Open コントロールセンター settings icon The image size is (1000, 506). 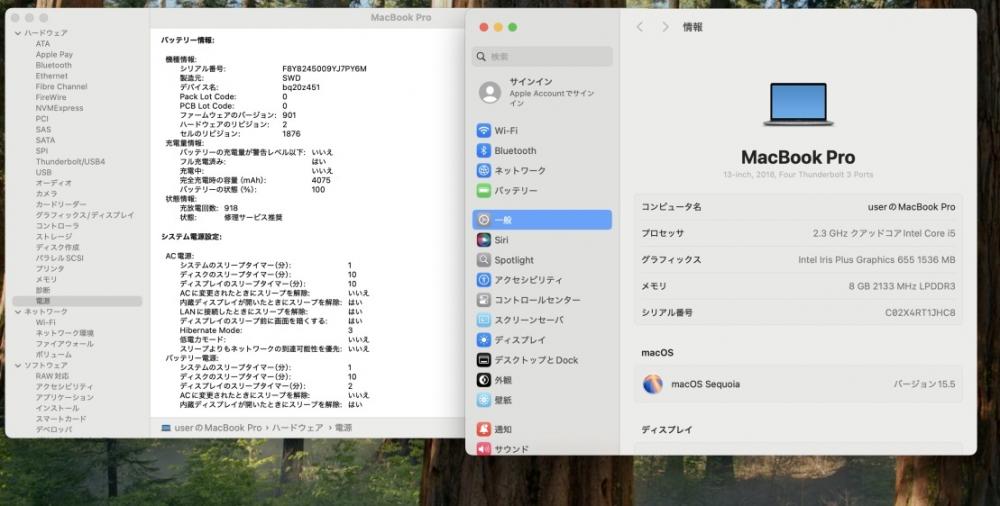[483, 300]
